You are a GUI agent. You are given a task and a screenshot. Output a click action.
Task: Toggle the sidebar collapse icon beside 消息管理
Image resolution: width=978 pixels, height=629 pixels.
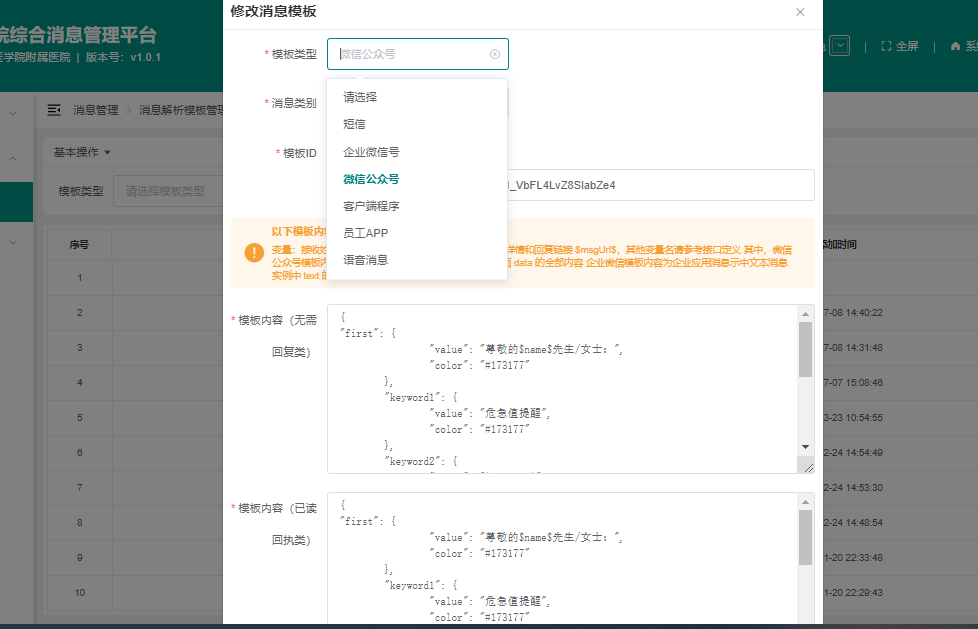click(x=54, y=110)
